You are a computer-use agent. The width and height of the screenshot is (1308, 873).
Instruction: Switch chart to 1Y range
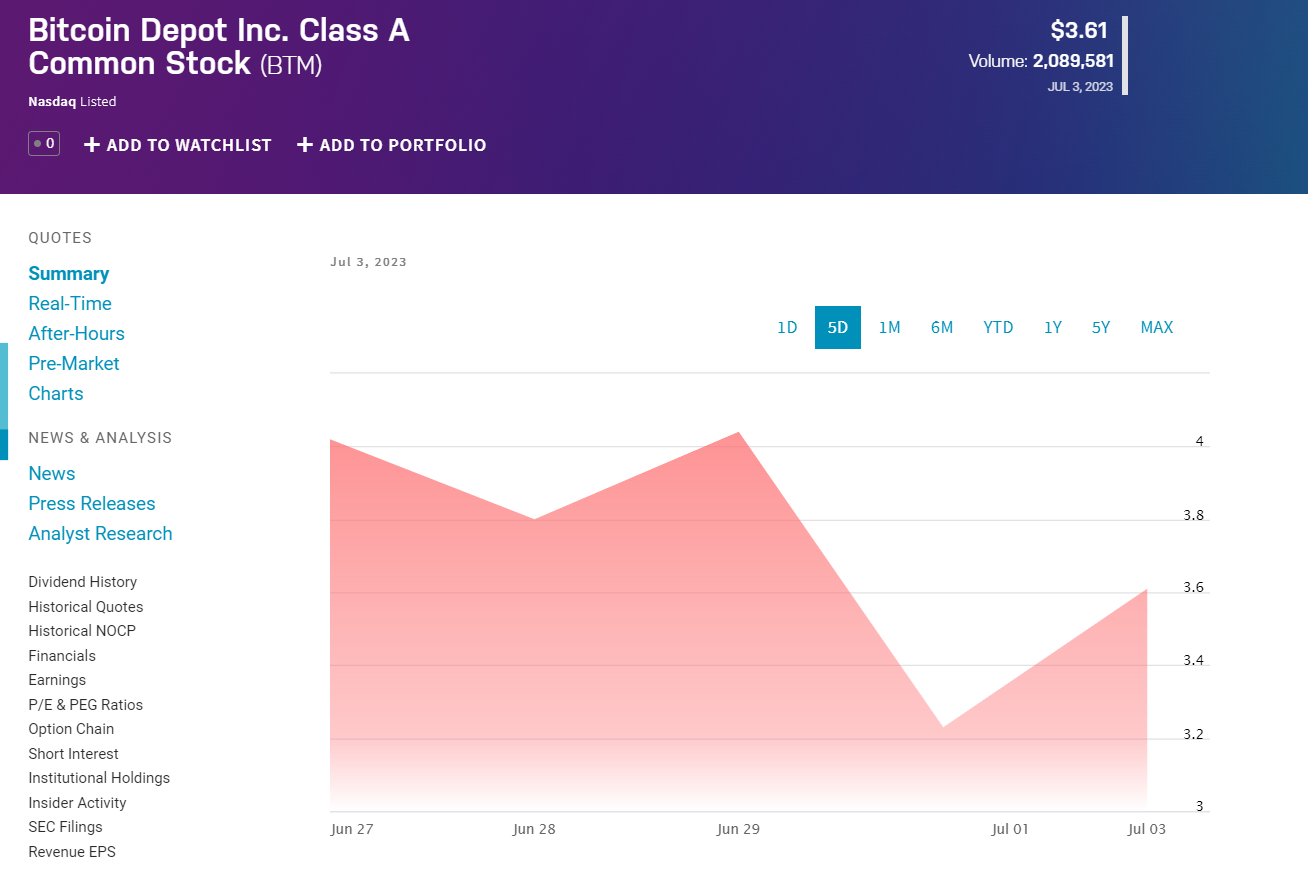pos(1053,328)
